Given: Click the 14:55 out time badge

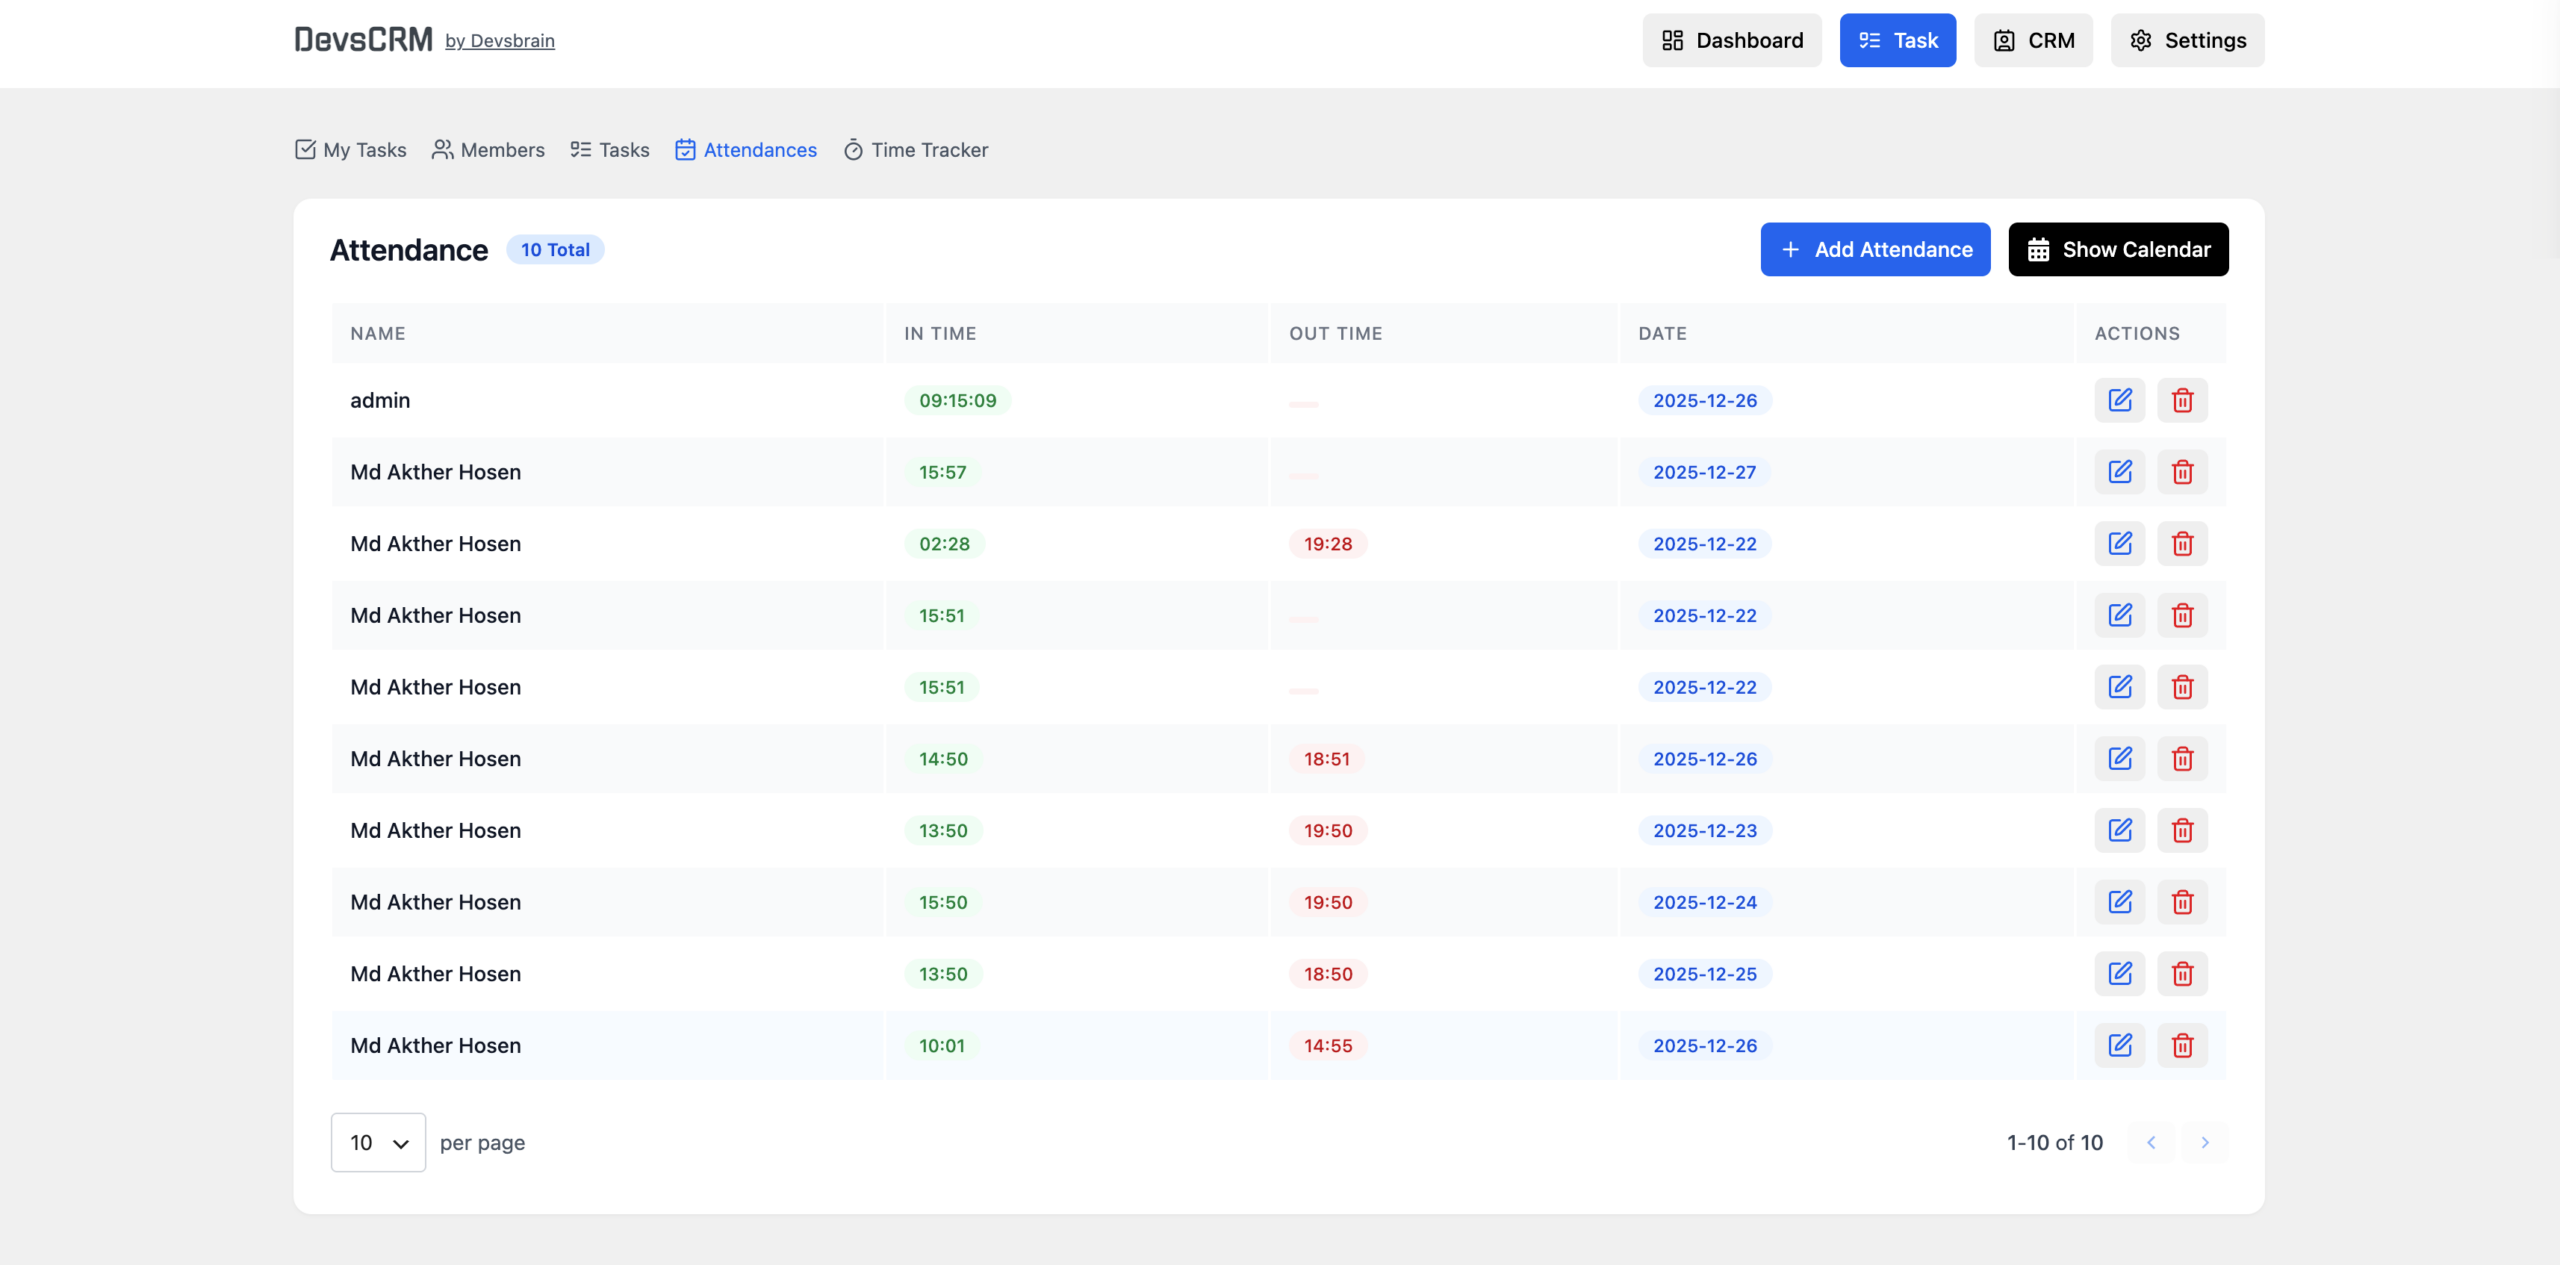Looking at the screenshot, I should [1328, 1045].
